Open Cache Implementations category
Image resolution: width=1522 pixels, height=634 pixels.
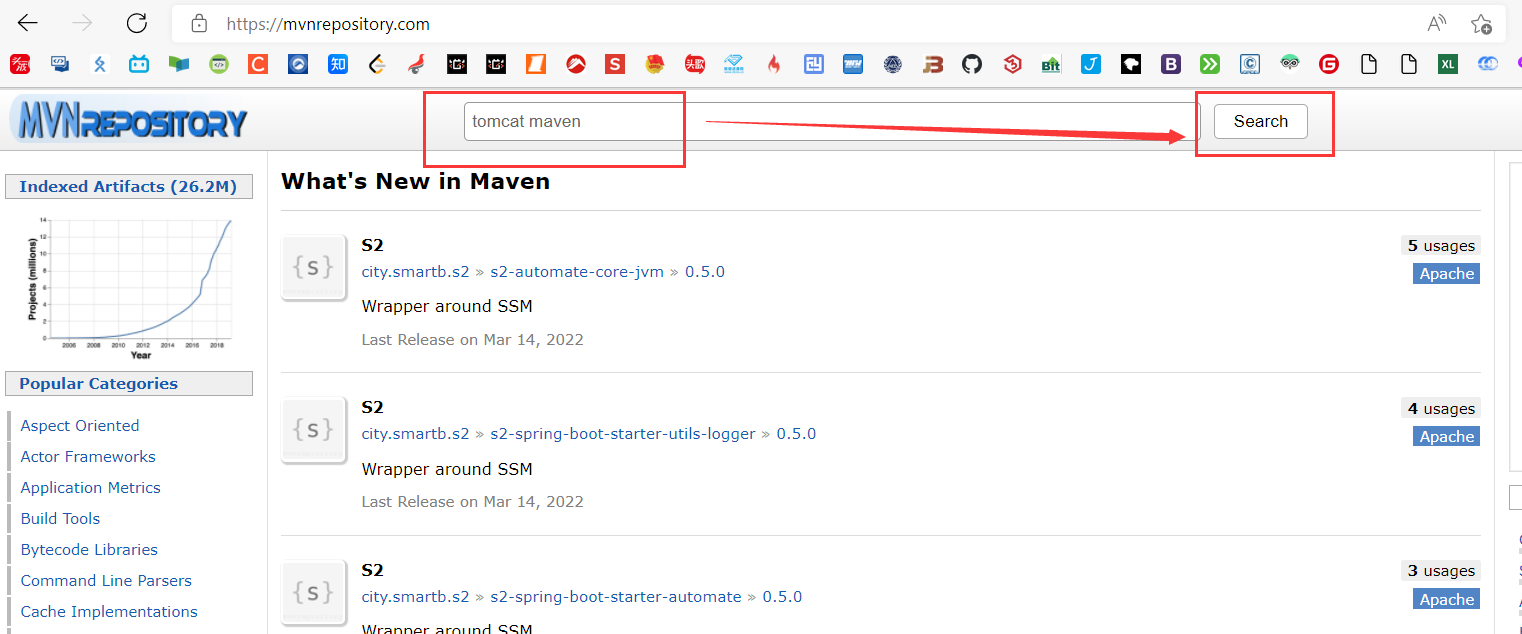(x=109, y=611)
